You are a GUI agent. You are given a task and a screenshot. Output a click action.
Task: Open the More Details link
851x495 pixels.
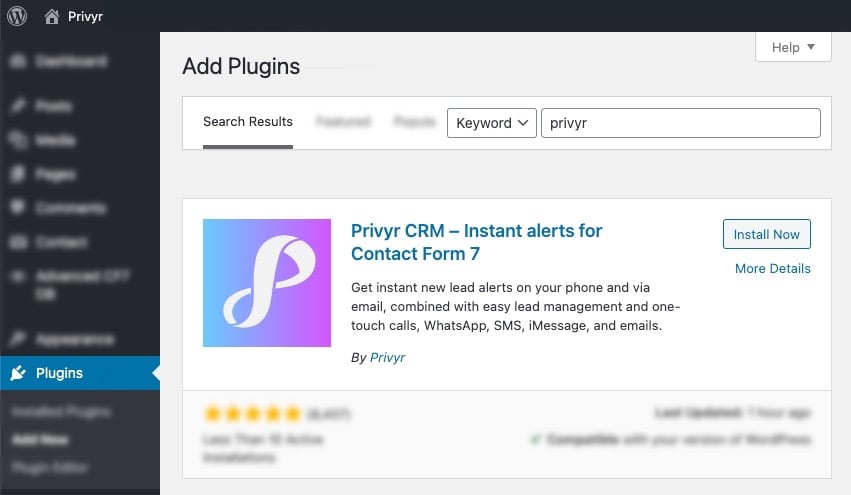coord(772,268)
